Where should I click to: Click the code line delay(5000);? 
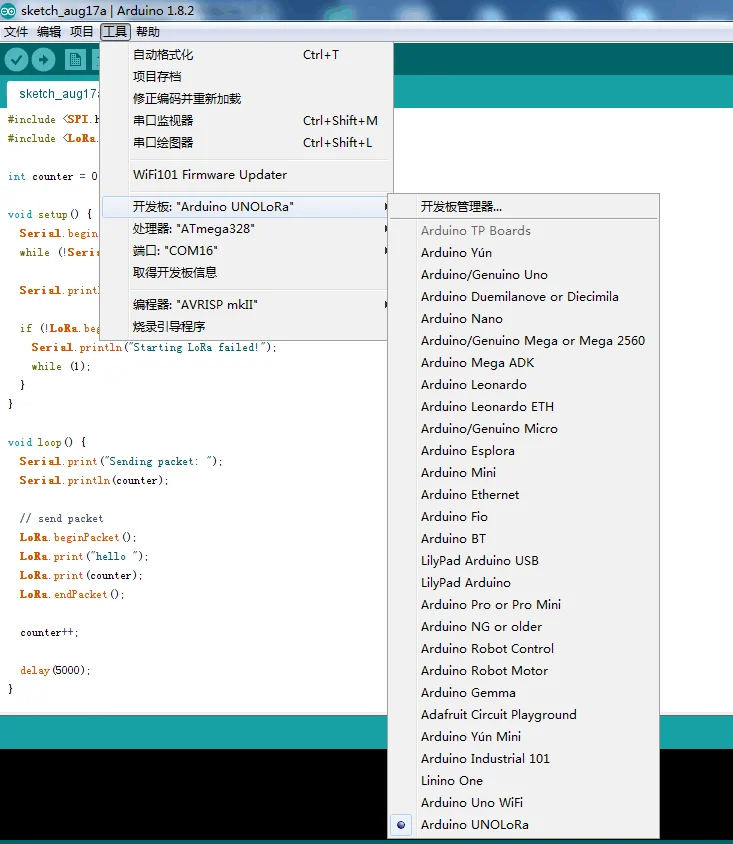click(x=55, y=671)
